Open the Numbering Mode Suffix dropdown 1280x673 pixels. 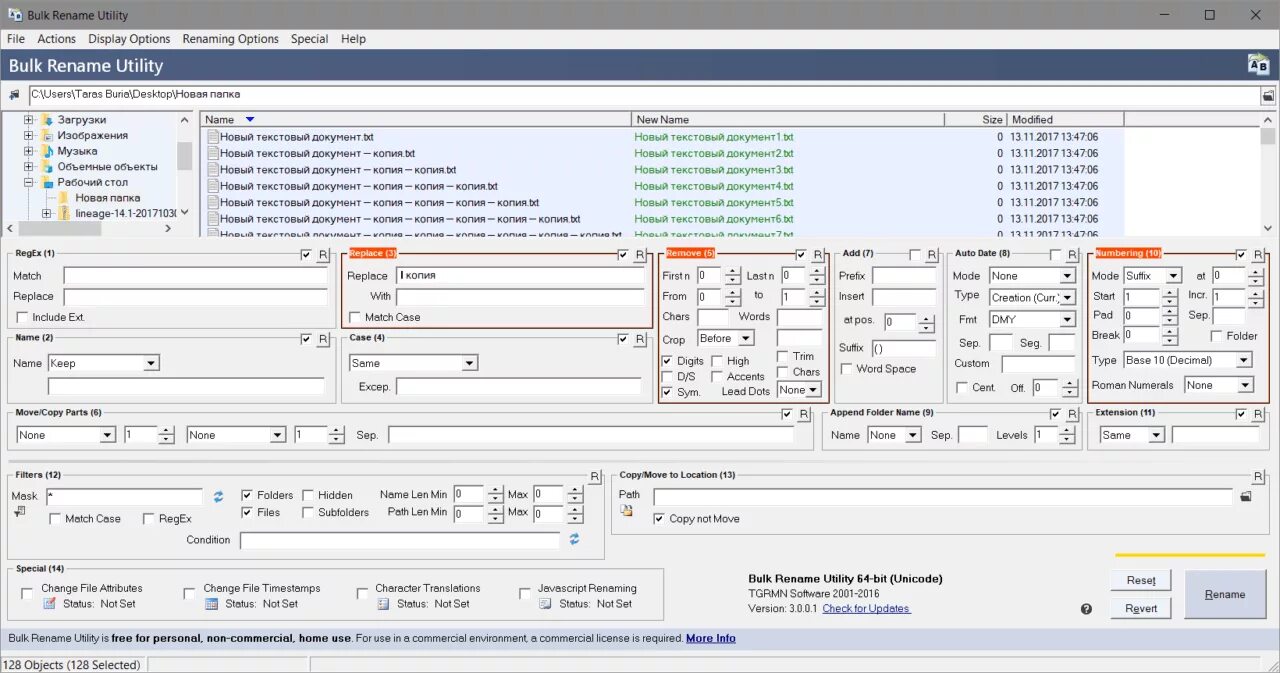tap(1174, 276)
